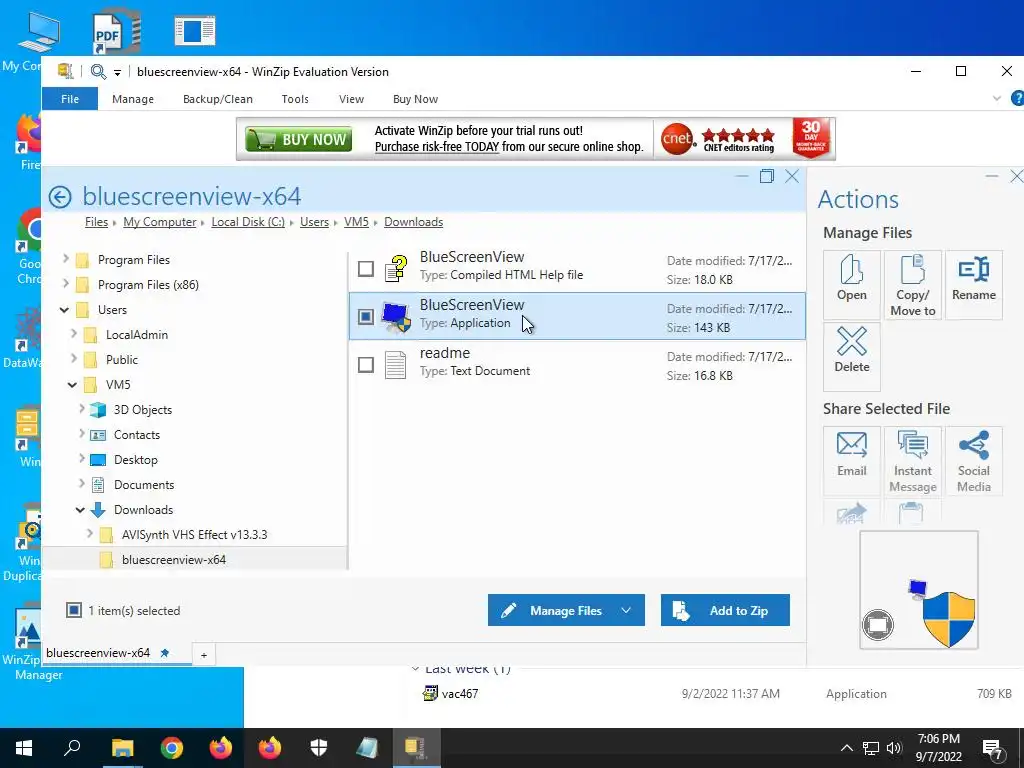Image resolution: width=1024 pixels, height=768 pixels.
Task: Open the Windows Start menu
Action: click(24, 748)
